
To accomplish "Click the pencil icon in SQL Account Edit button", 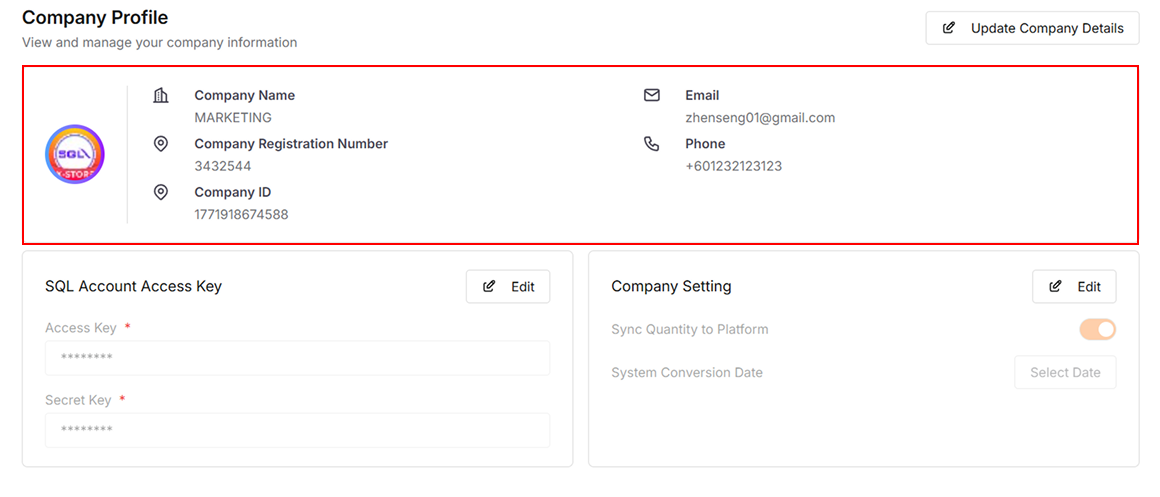I will 489,287.
